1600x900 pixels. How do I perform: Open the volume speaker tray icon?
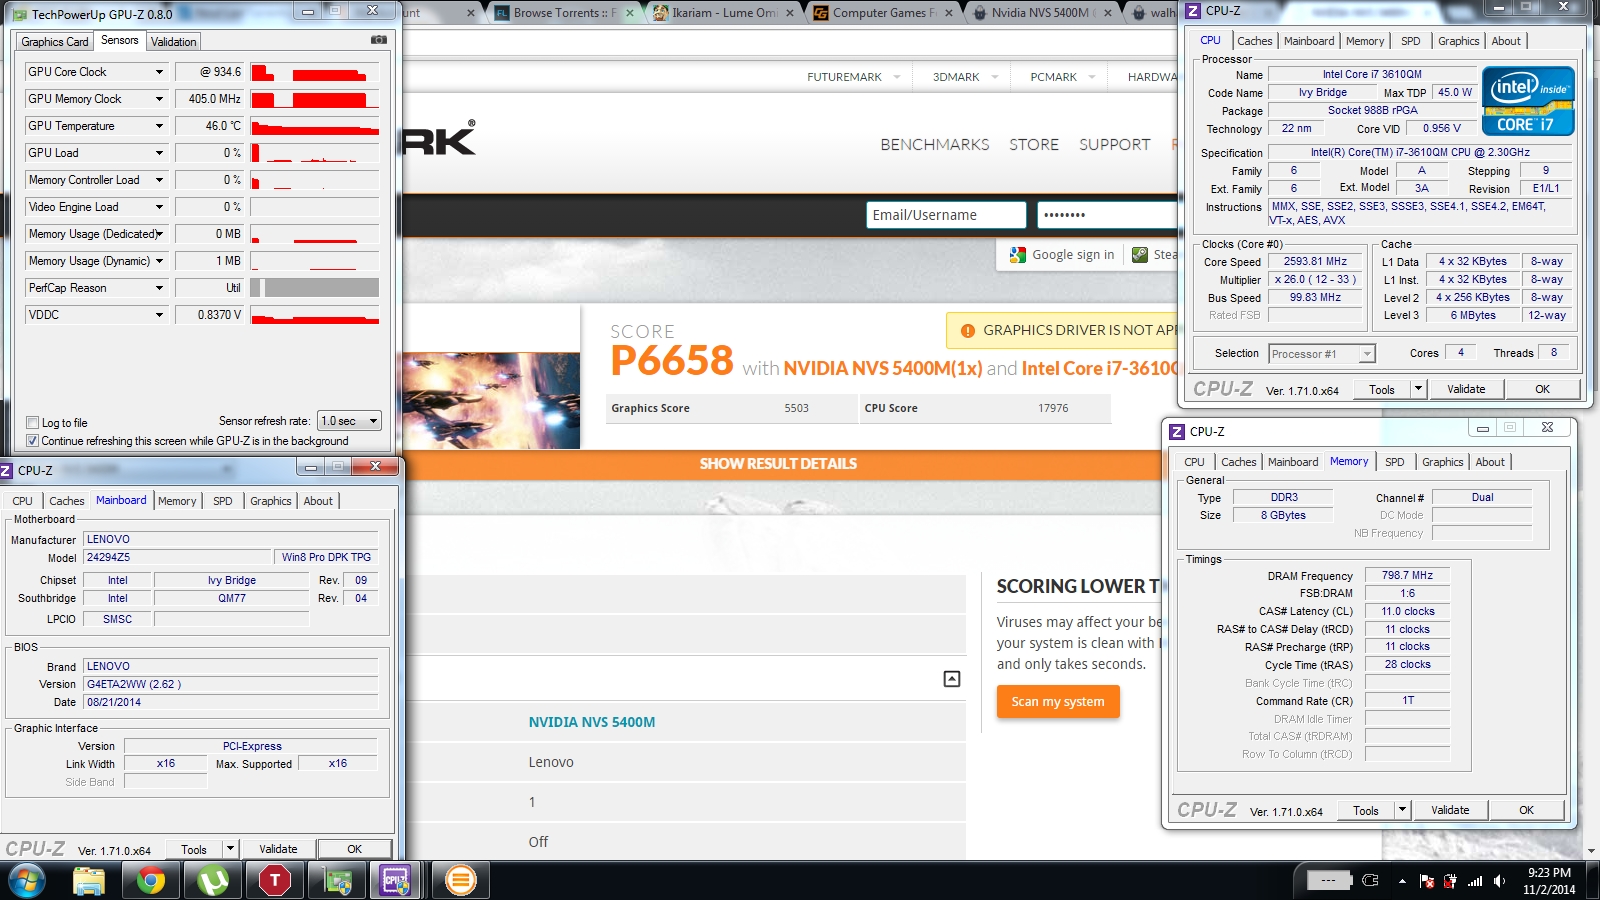click(1499, 881)
